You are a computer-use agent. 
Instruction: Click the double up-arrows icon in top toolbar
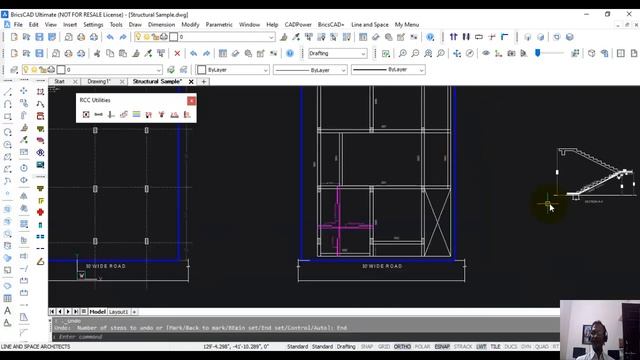click(x=453, y=37)
